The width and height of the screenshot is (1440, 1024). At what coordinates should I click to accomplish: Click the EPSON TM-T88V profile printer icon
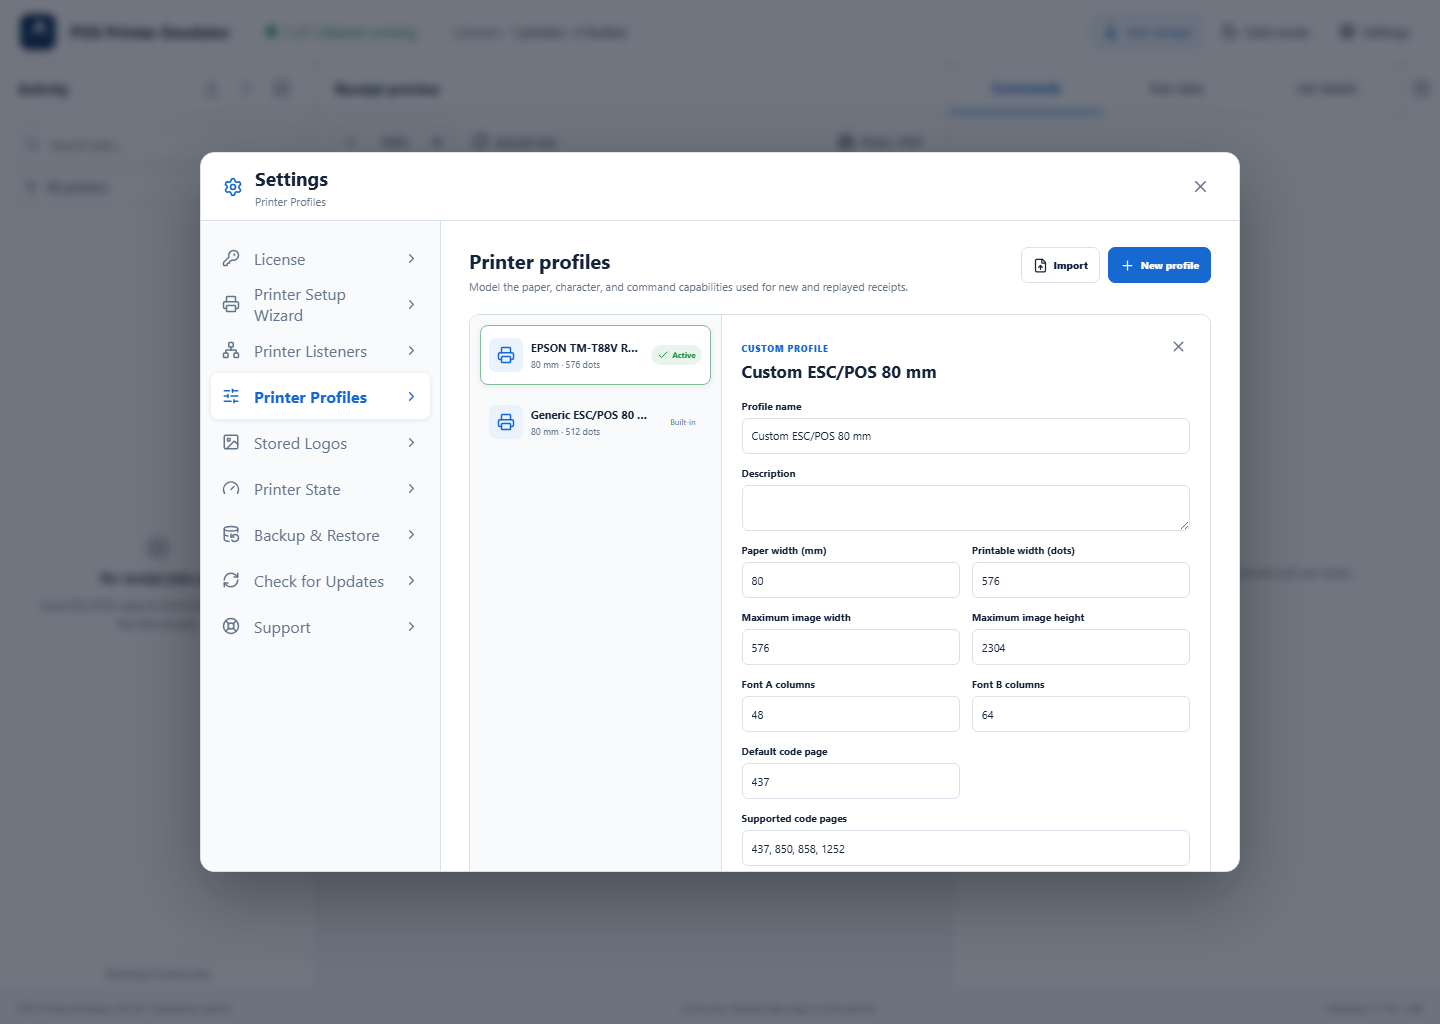click(506, 355)
